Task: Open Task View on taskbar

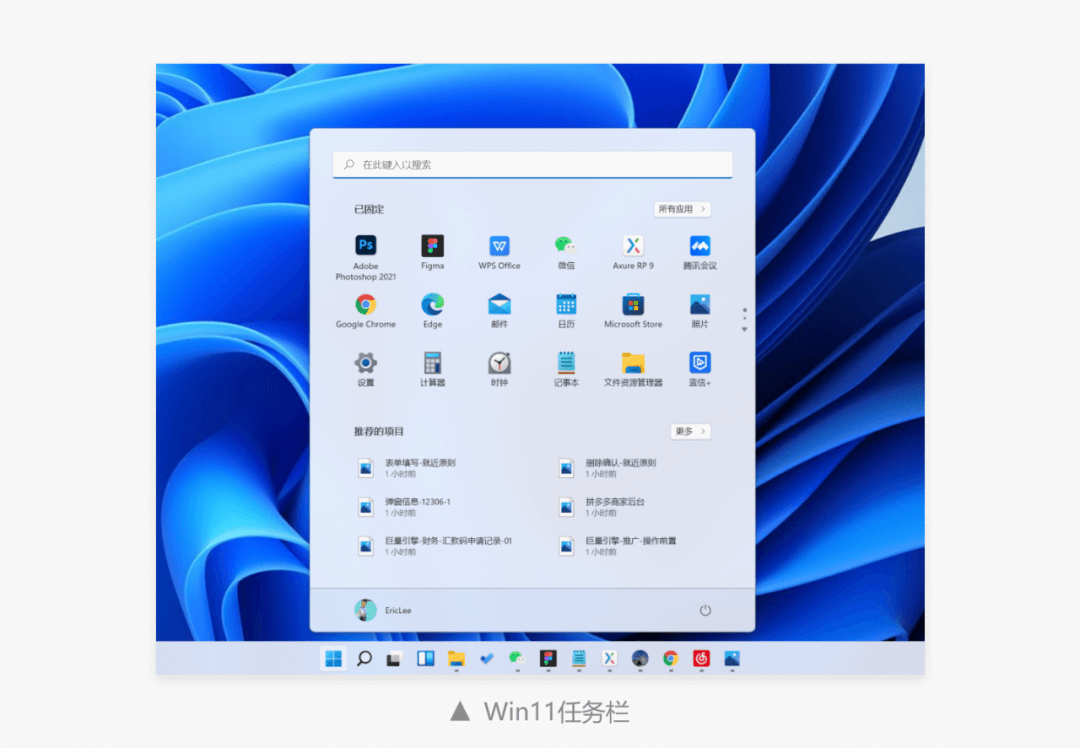Action: coord(394,658)
